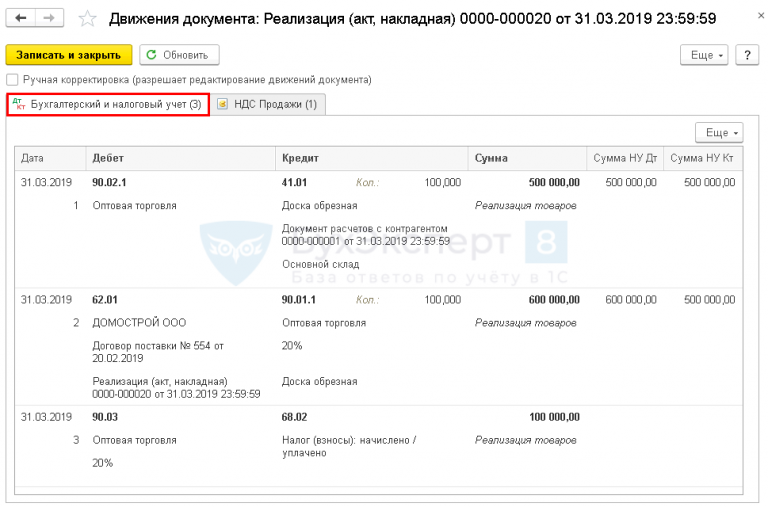
Task: Click ДОМОСТРОЙ ООО counterparty cell
Action: pyautogui.click(x=139, y=323)
